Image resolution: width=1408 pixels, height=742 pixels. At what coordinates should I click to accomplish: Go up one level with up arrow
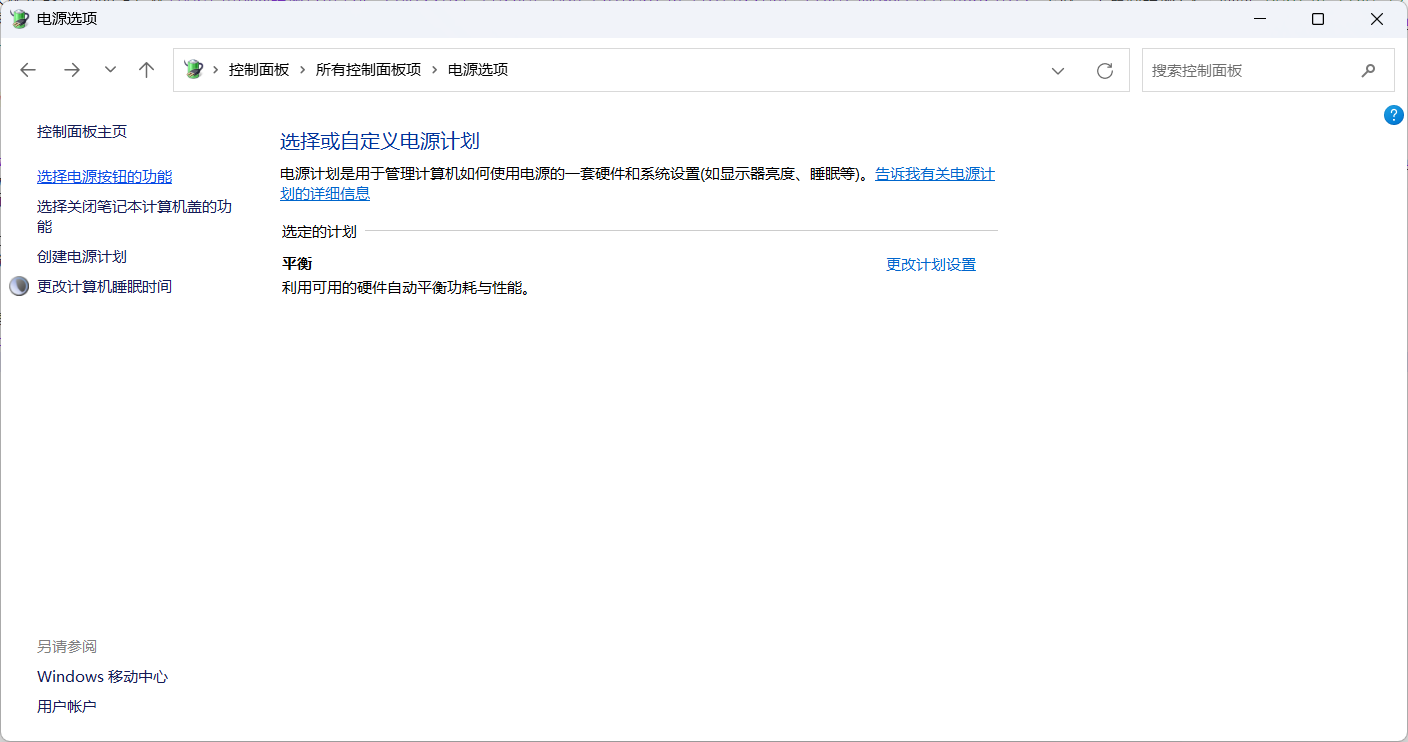tap(147, 70)
